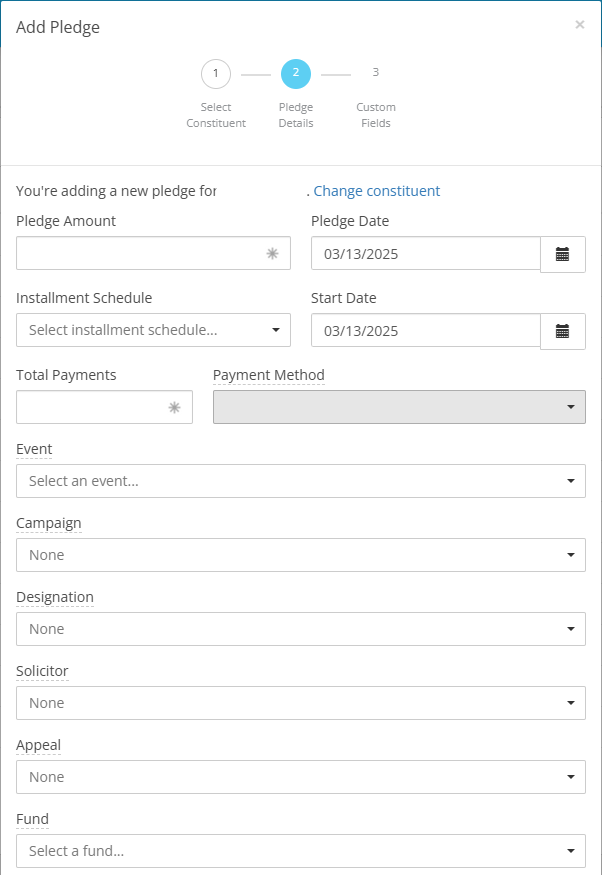Open the Solicitor dropdown
602x875 pixels.
tap(301, 703)
